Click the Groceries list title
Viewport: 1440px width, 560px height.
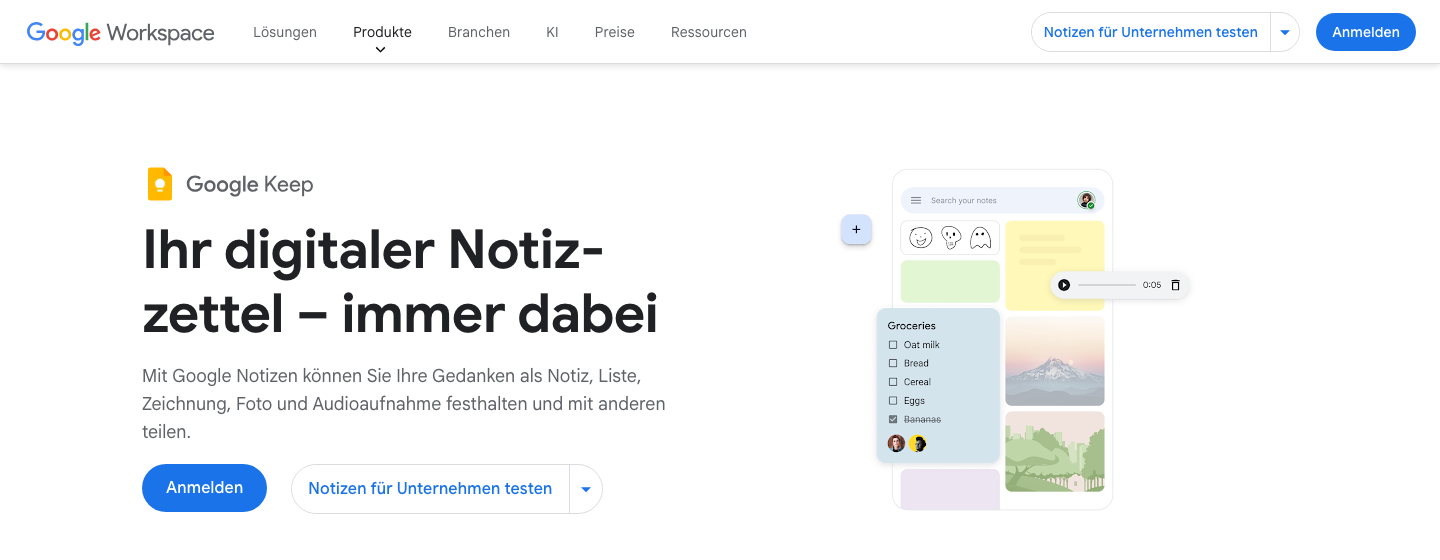coord(912,326)
